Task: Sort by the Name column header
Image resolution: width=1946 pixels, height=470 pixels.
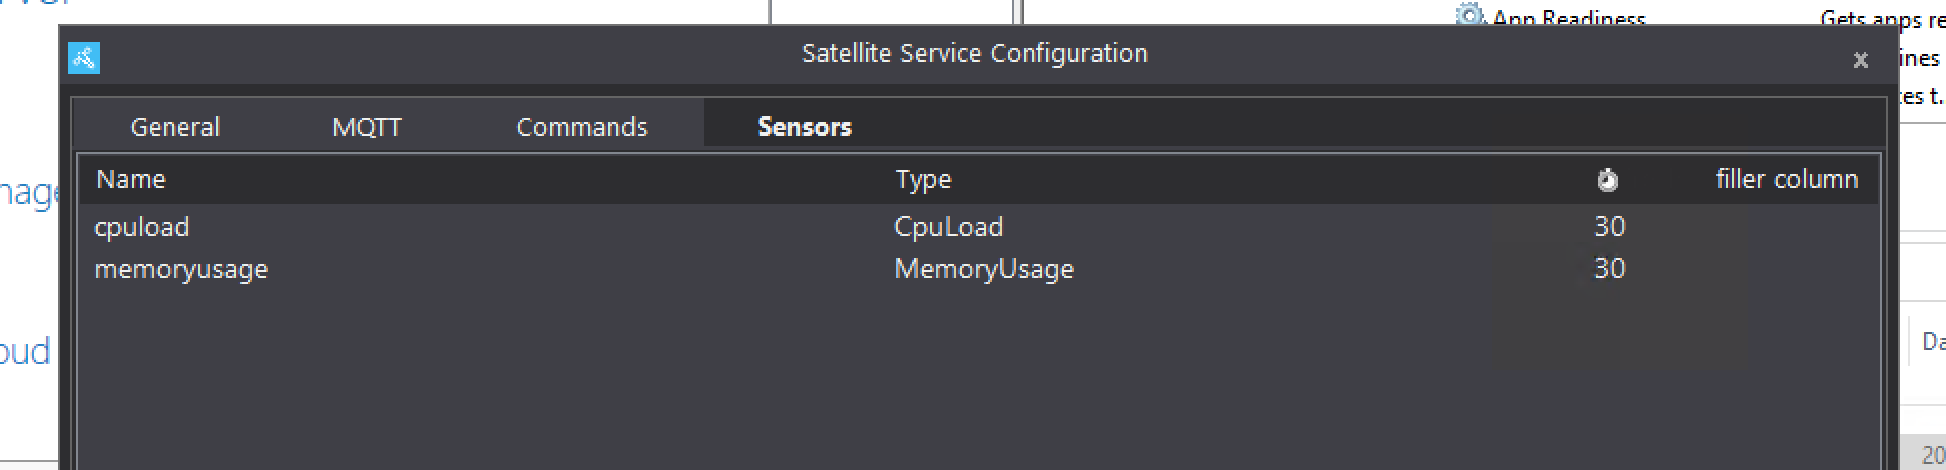Action: pos(131,180)
